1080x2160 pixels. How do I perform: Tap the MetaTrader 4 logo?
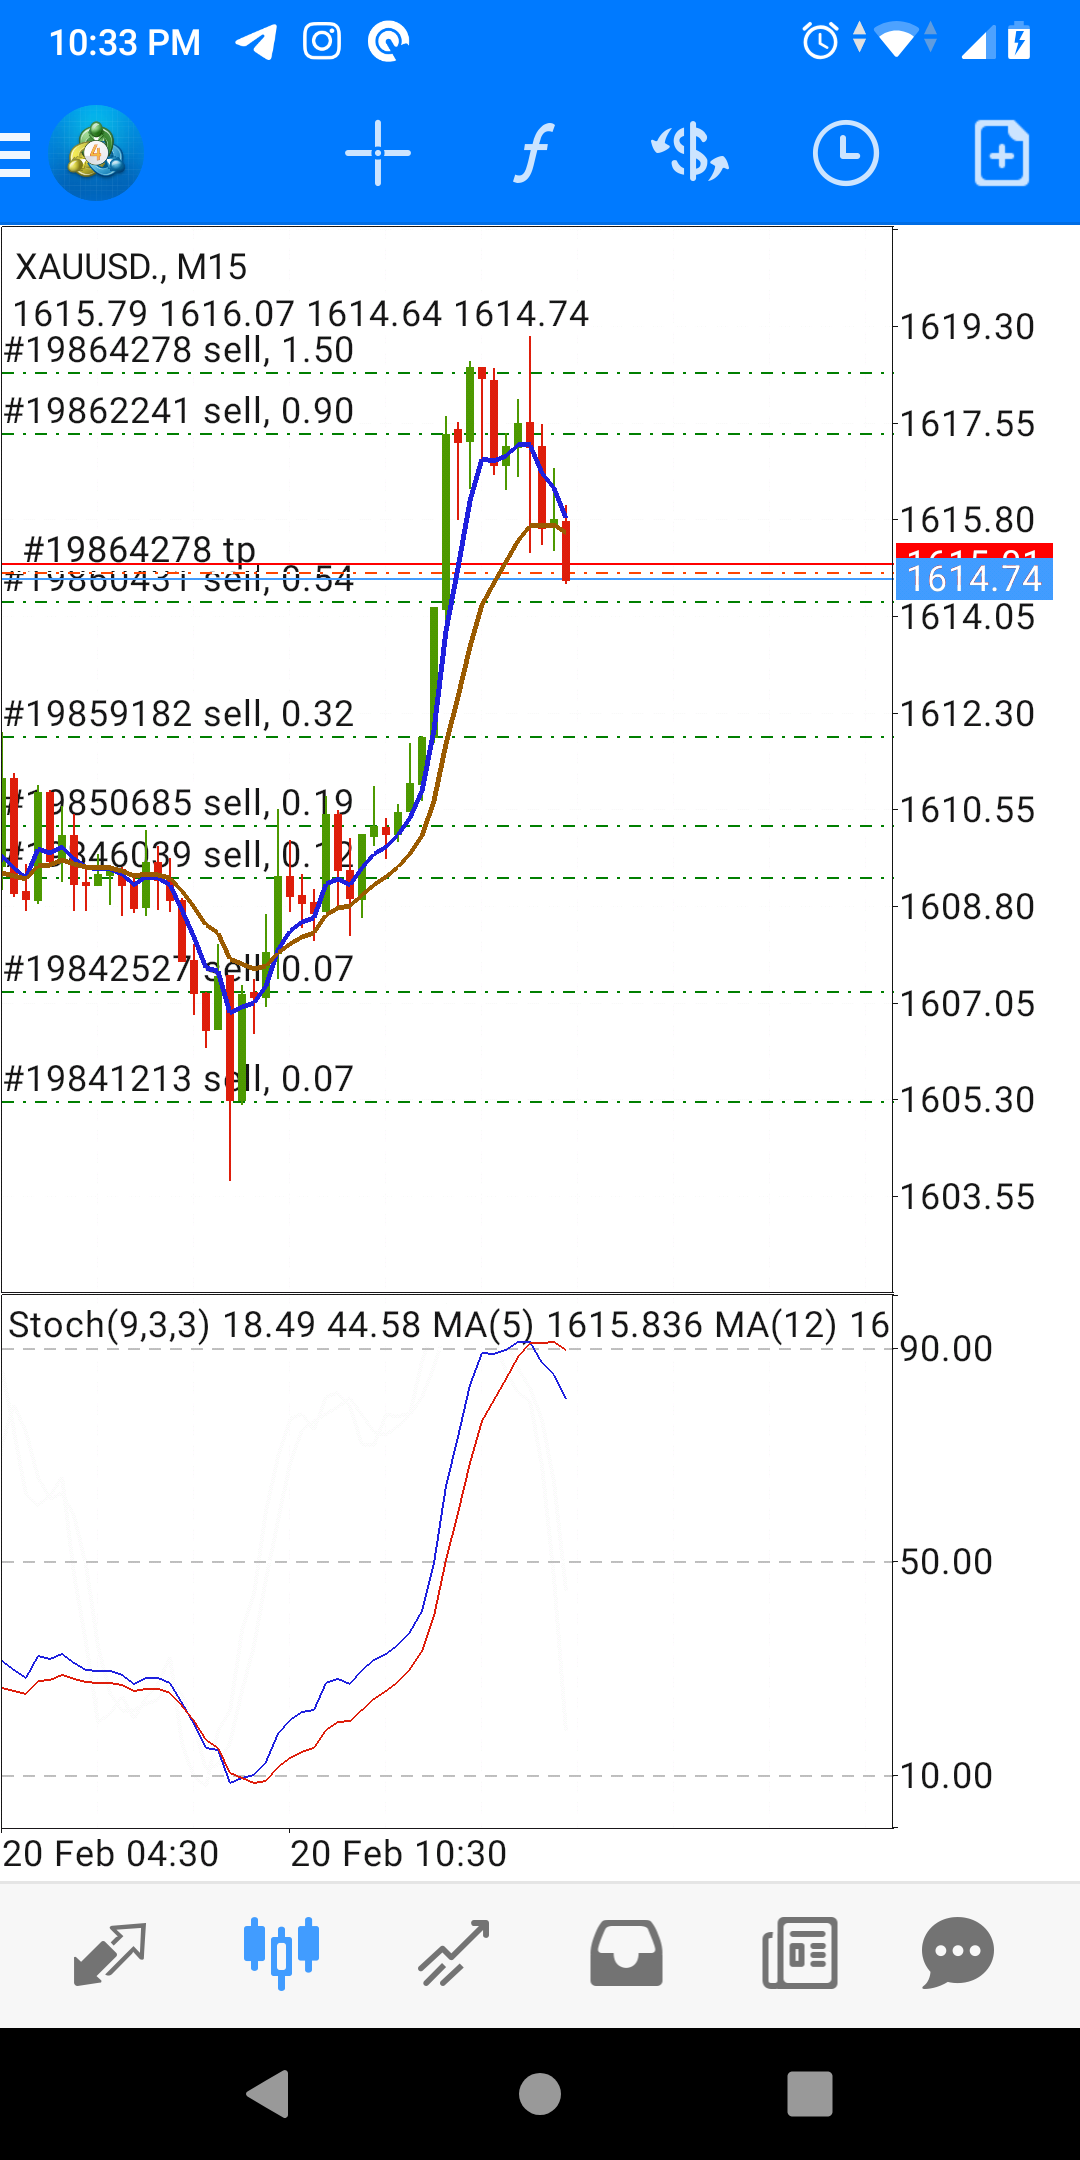pos(95,153)
